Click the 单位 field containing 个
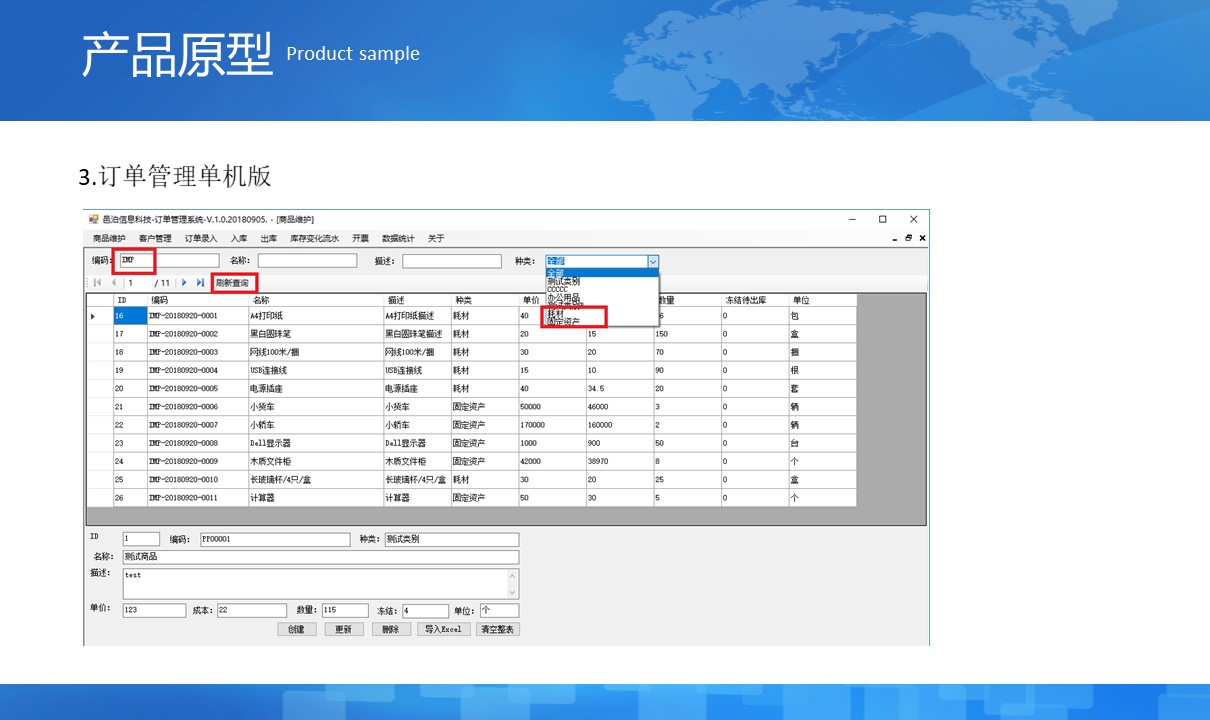The height and width of the screenshot is (720, 1210). [x=499, y=610]
